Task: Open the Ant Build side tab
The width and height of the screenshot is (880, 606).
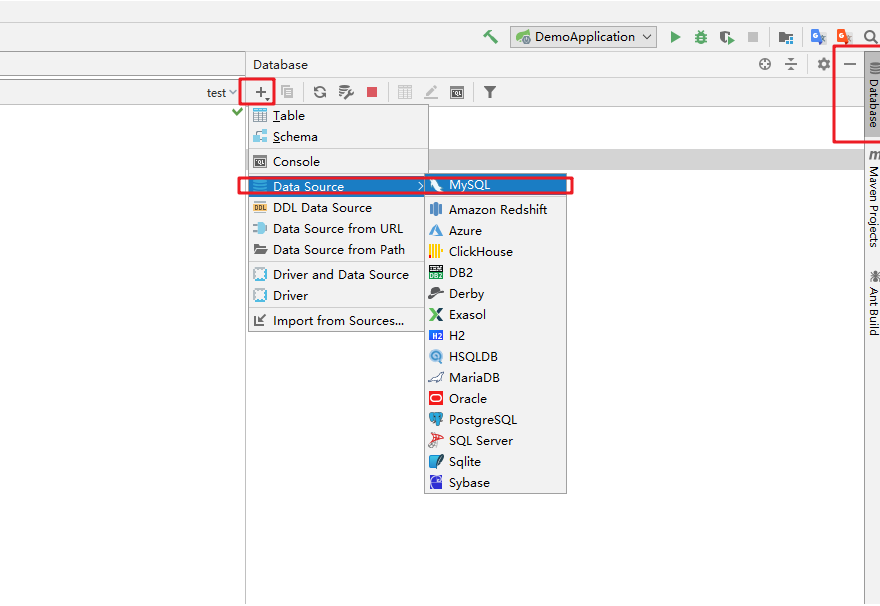Action: tap(873, 304)
